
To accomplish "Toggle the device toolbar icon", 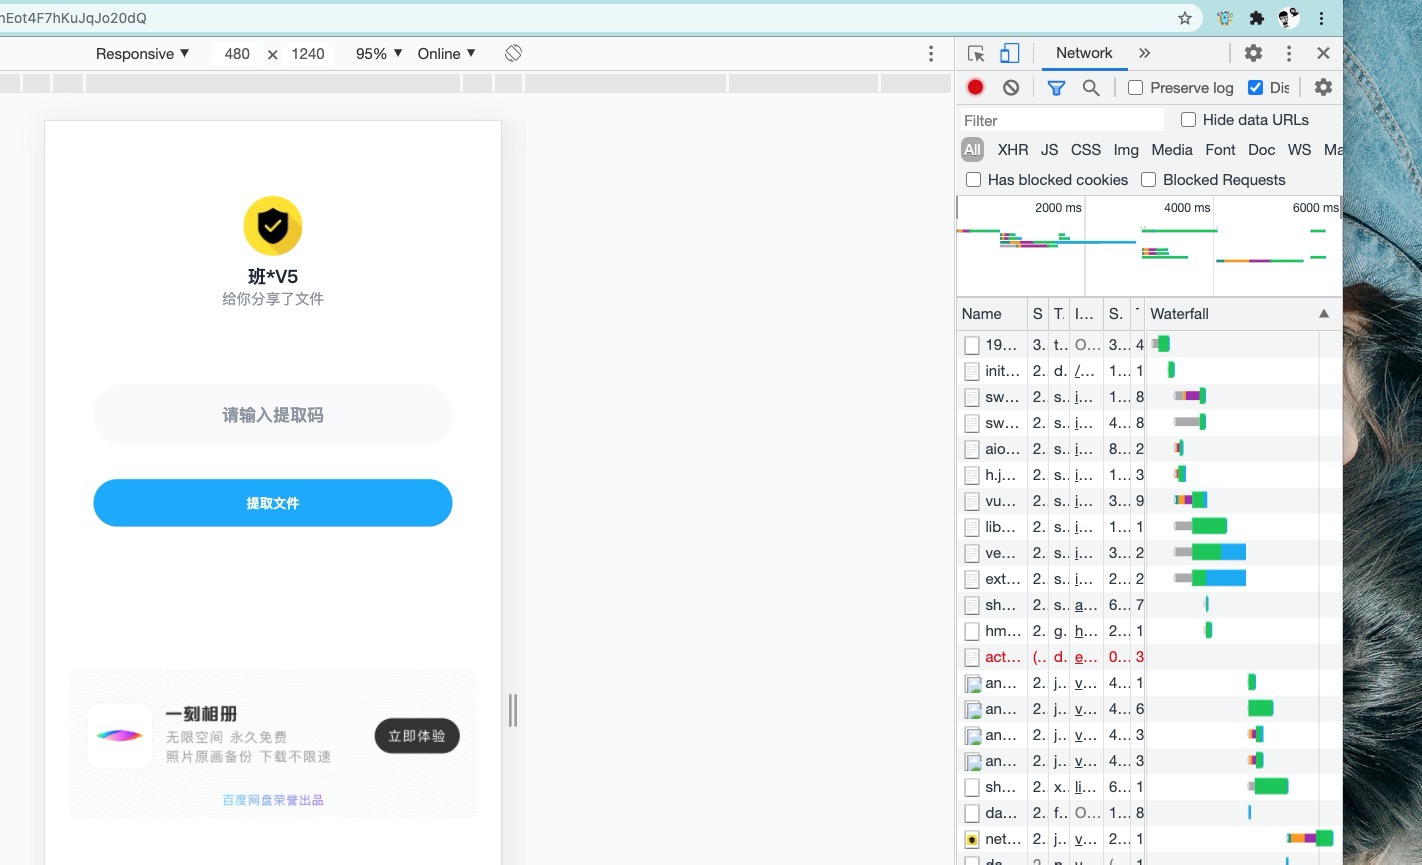I will [x=1010, y=54].
